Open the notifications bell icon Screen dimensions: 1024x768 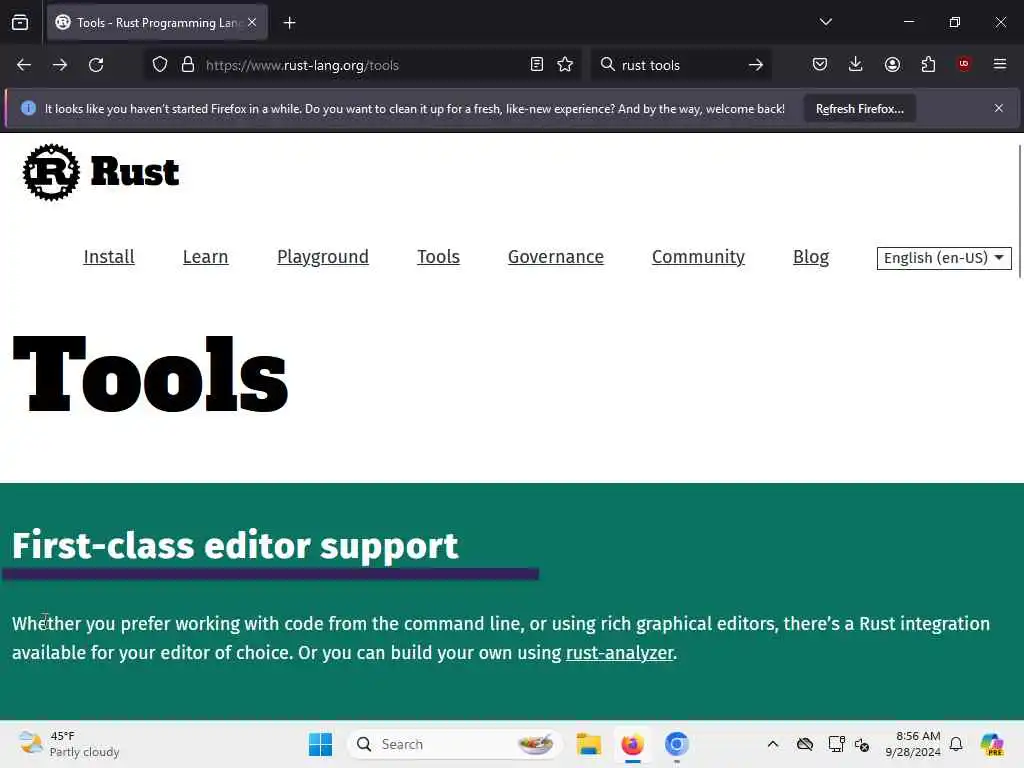click(x=956, y=744)
